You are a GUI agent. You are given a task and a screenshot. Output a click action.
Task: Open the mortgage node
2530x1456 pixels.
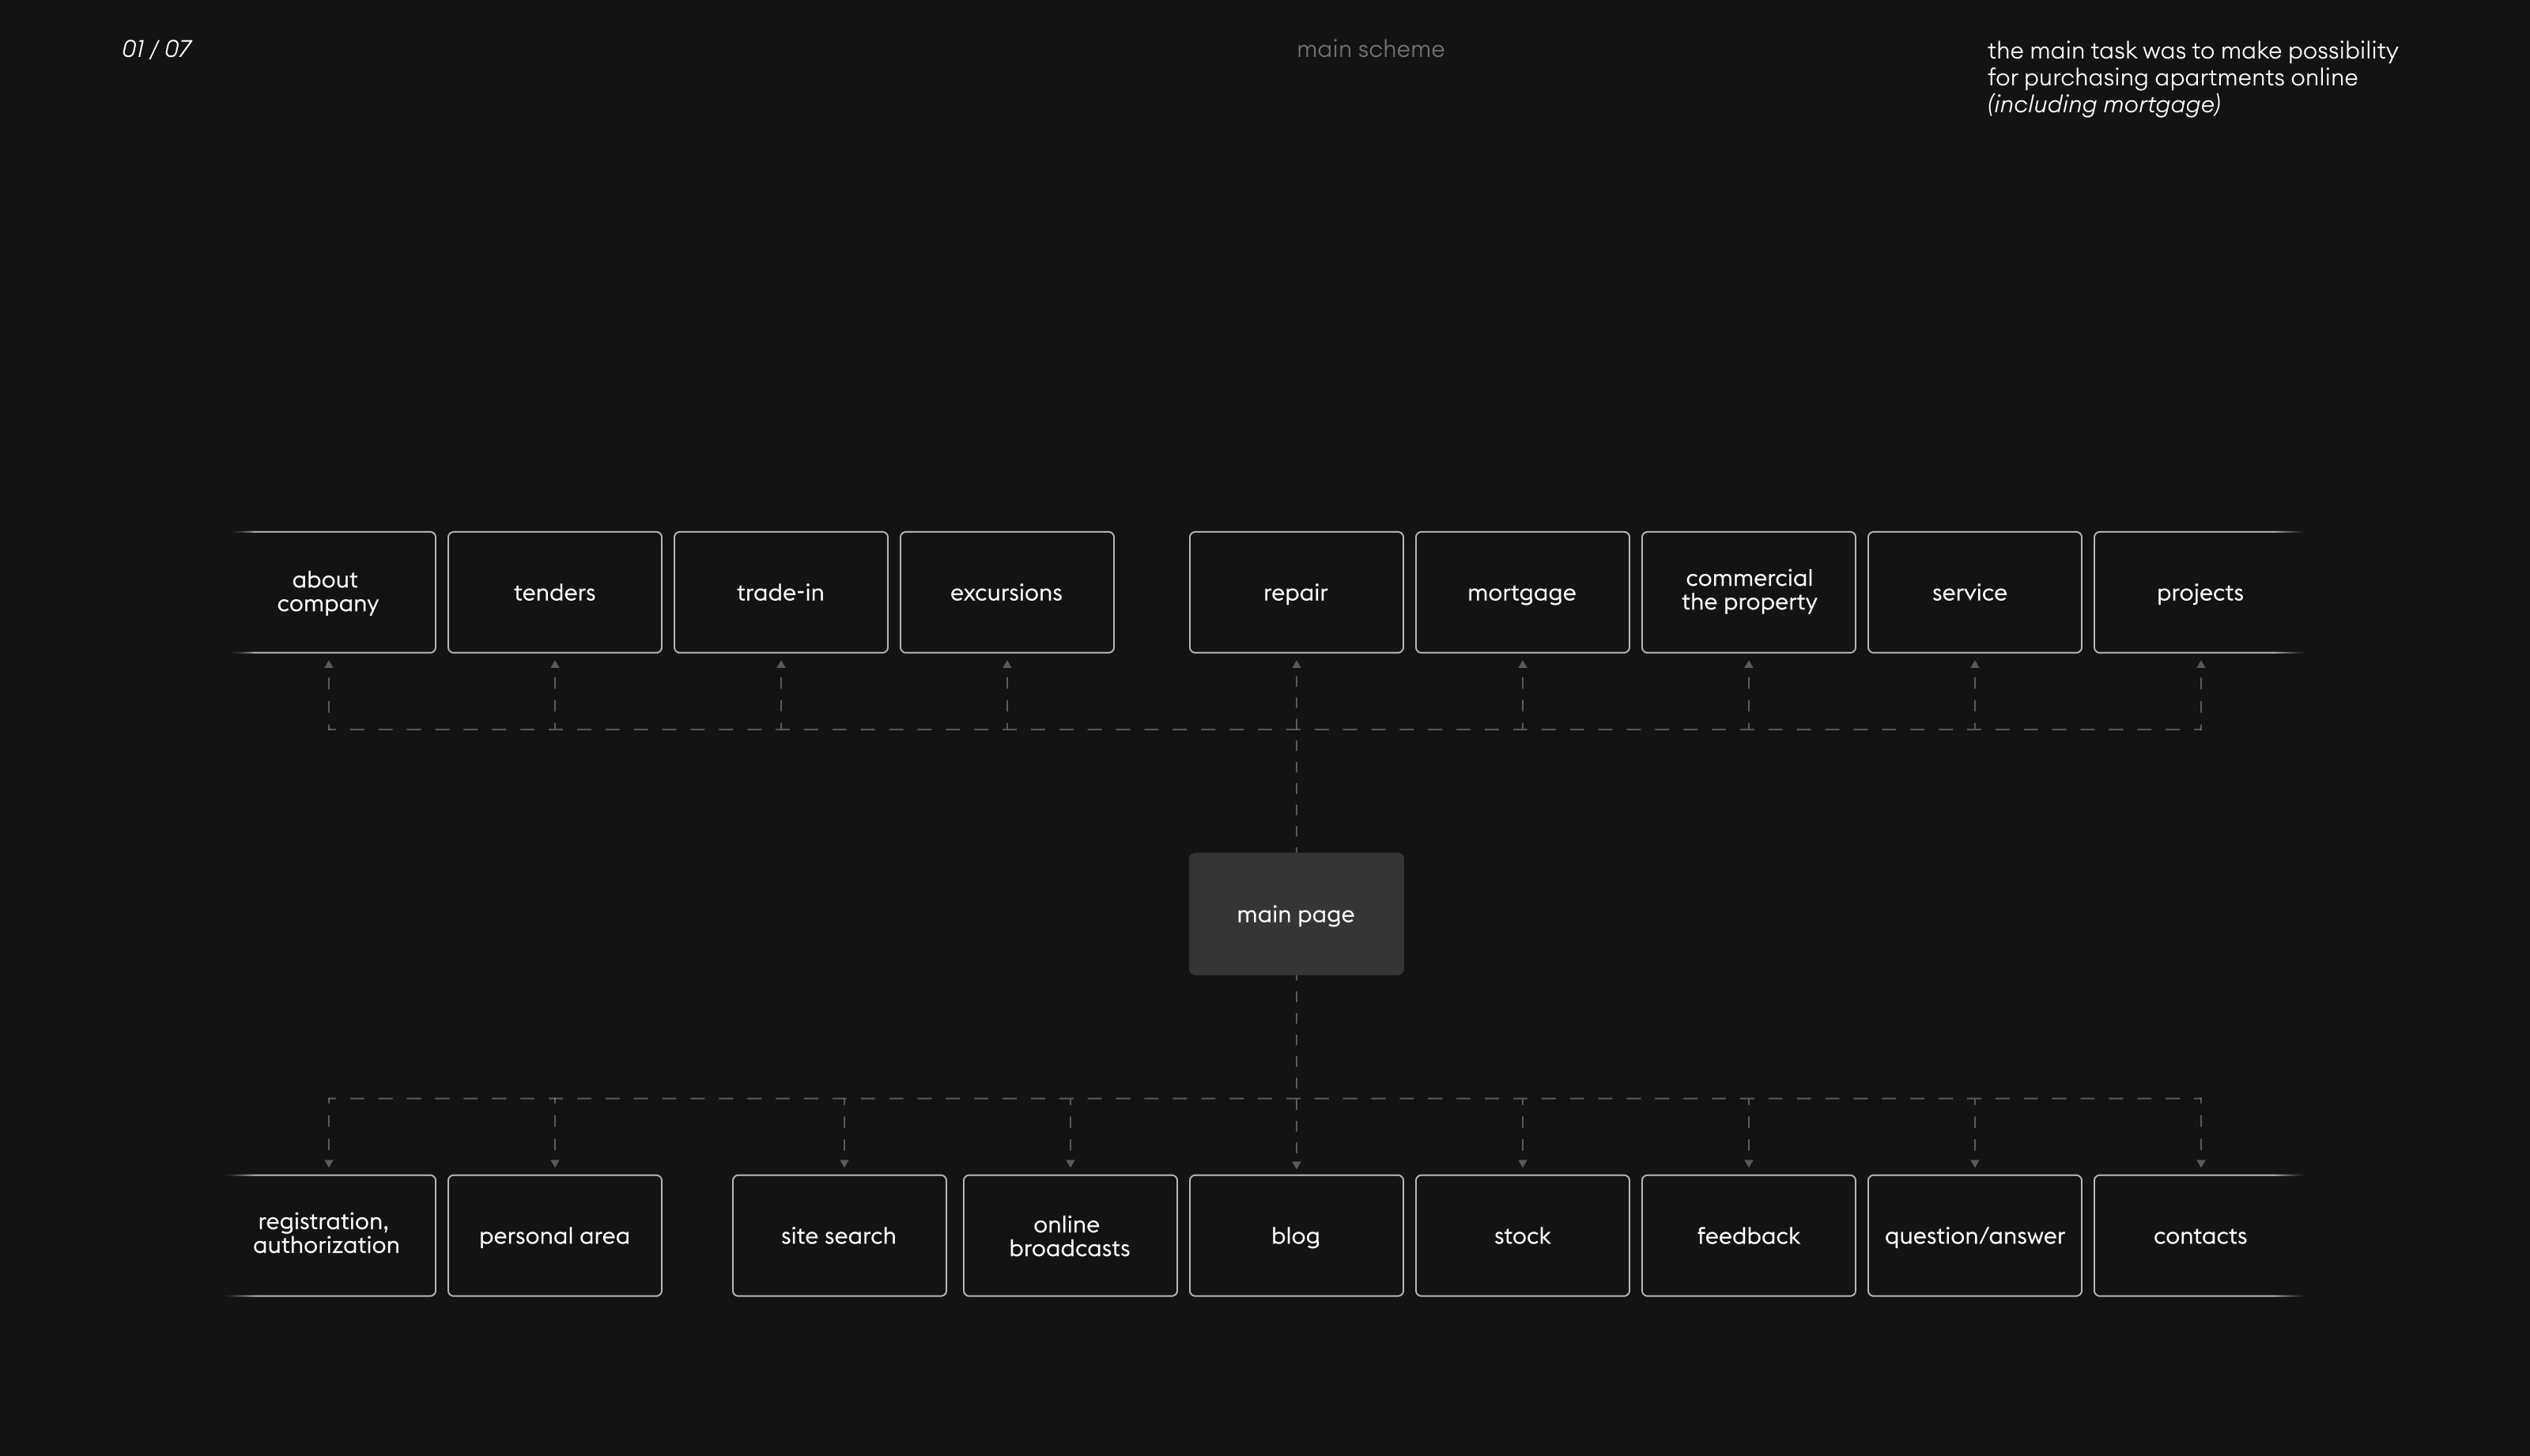click(1522, 592)
